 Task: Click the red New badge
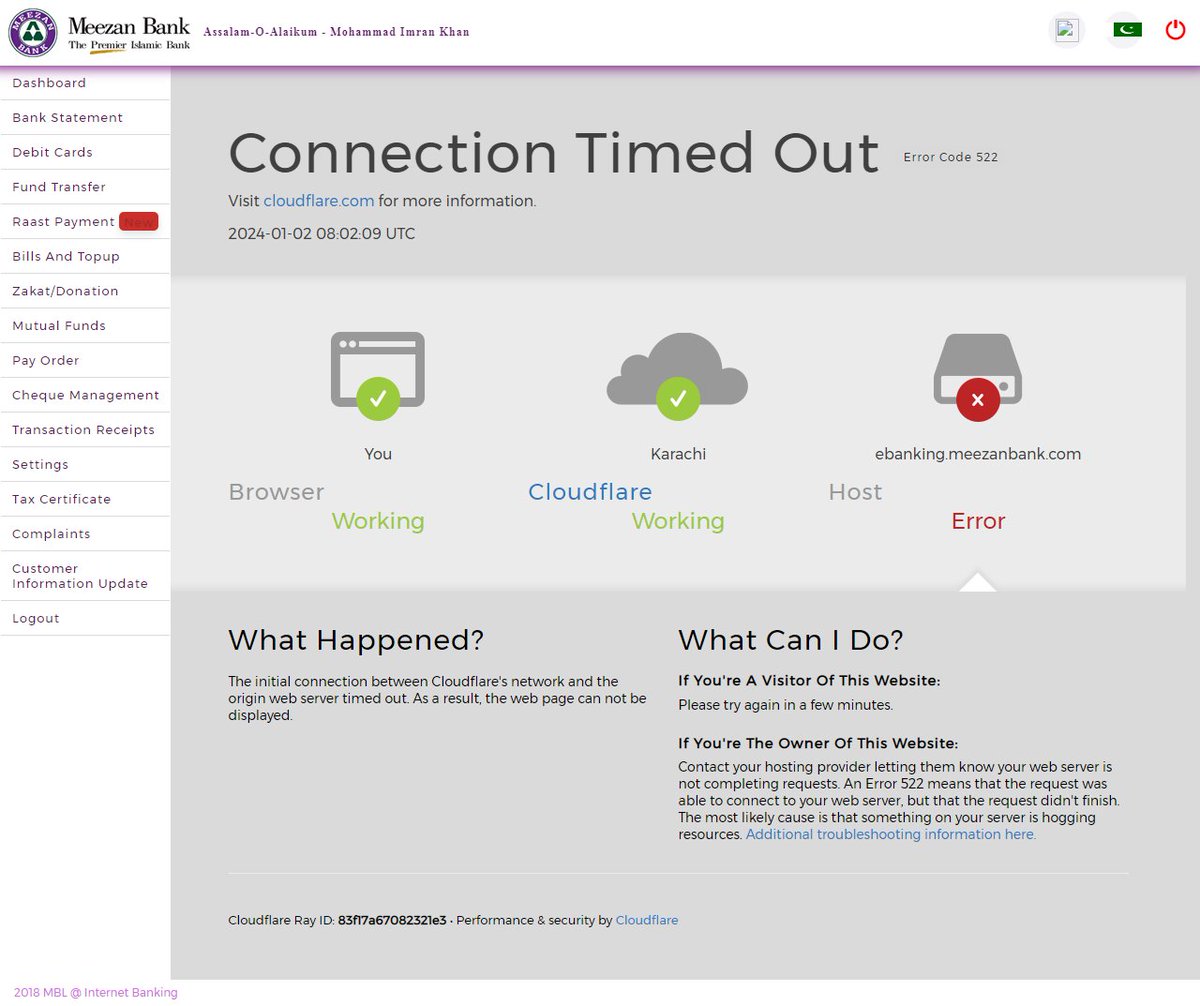[x=139, y=222]
